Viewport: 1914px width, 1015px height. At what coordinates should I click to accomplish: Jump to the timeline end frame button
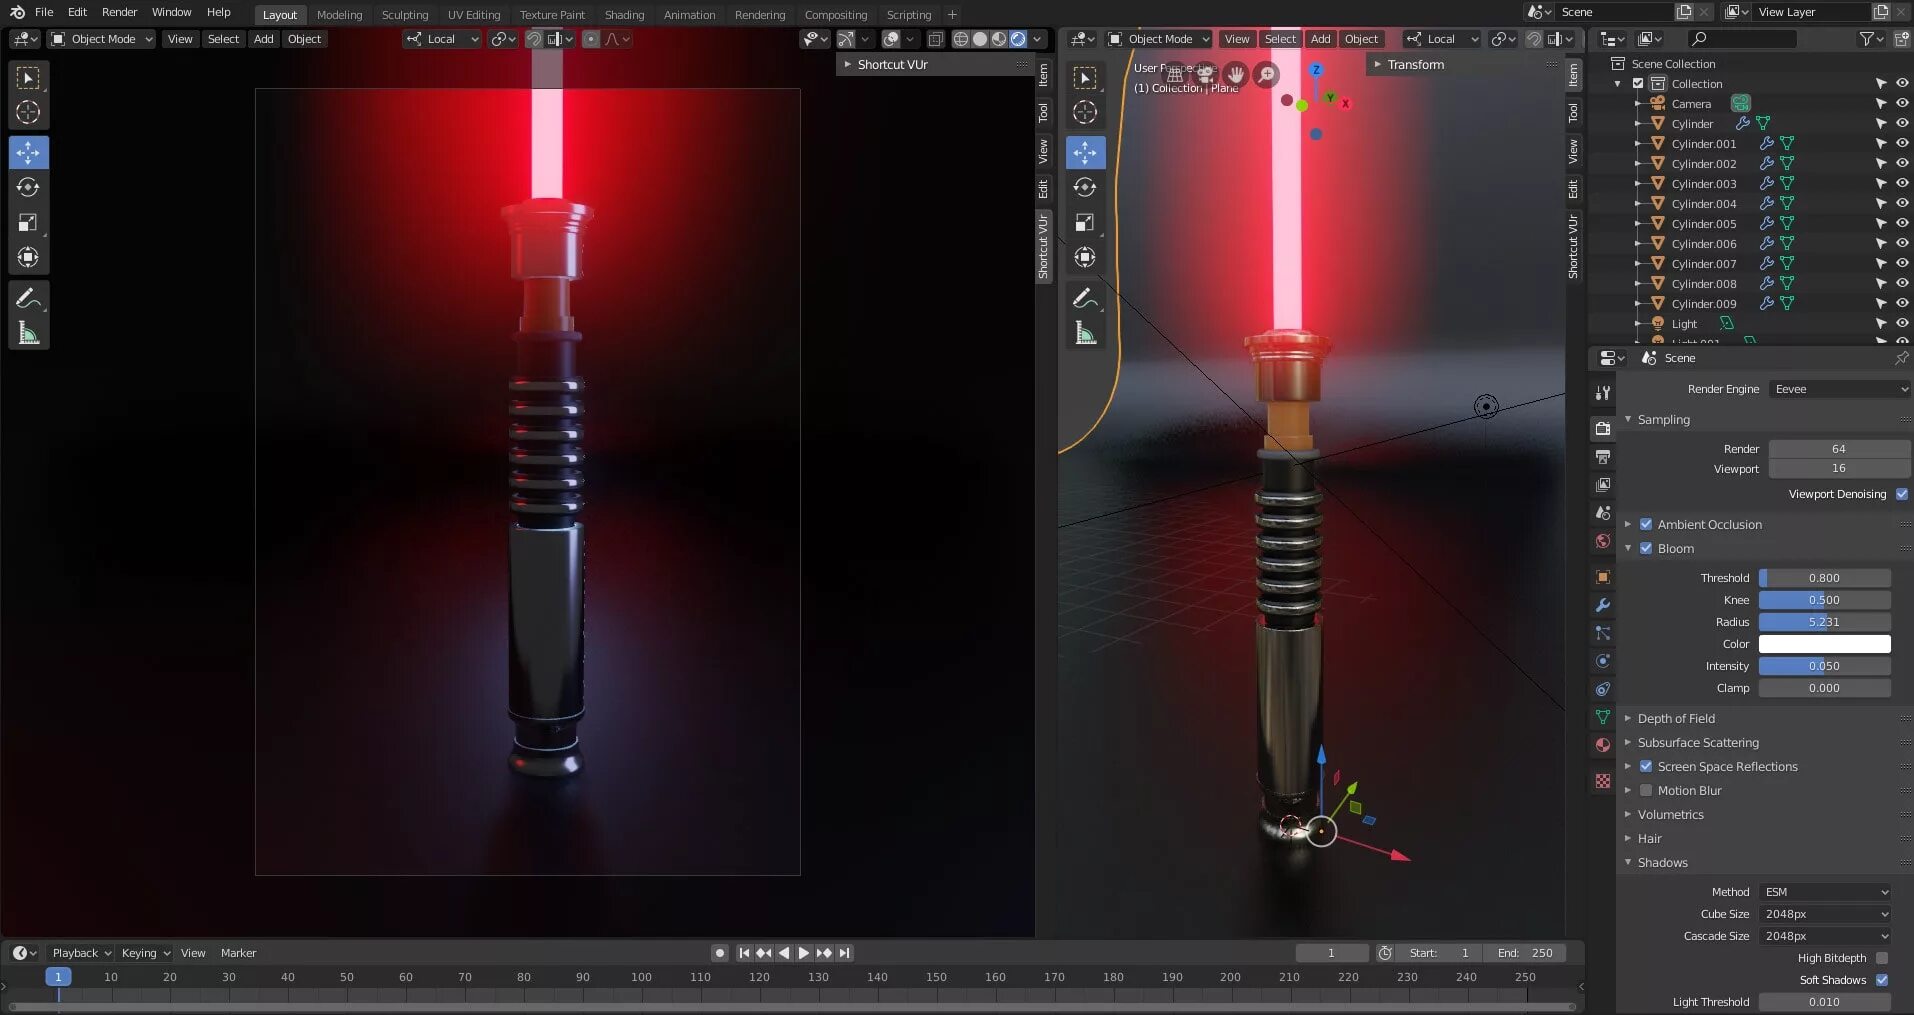(845, 953)
